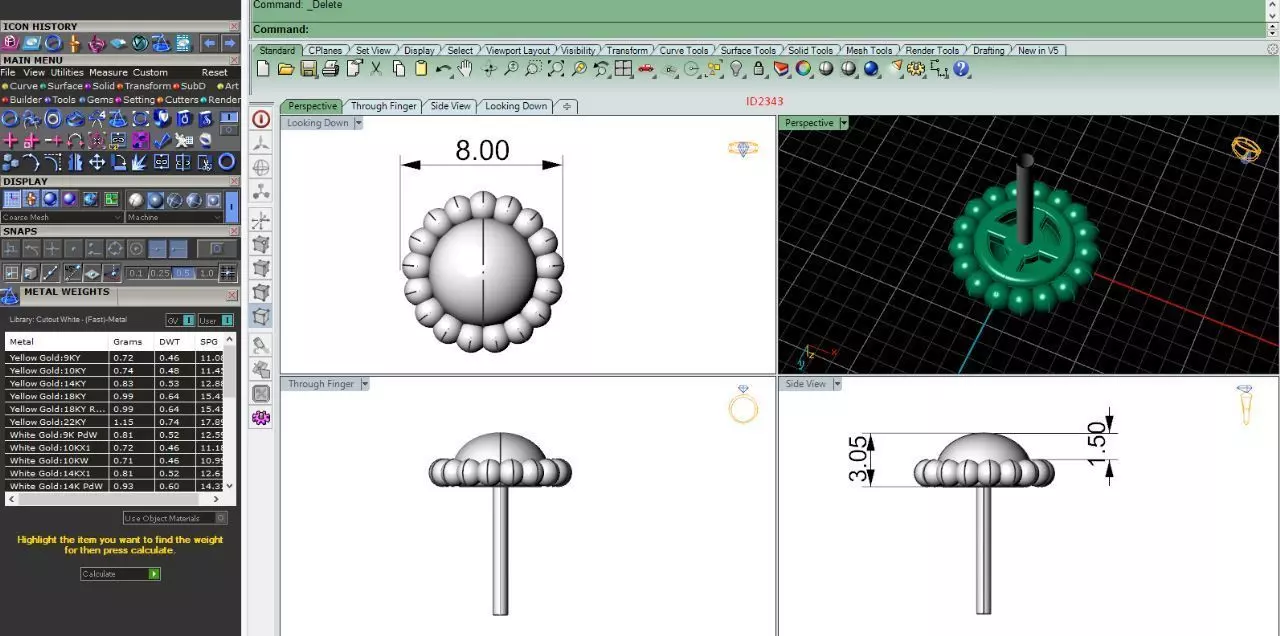This screenshot has width=1280, height=636.
Task: Click the Print icon in the Standard toolbar
Action: (x=331, y=69)
